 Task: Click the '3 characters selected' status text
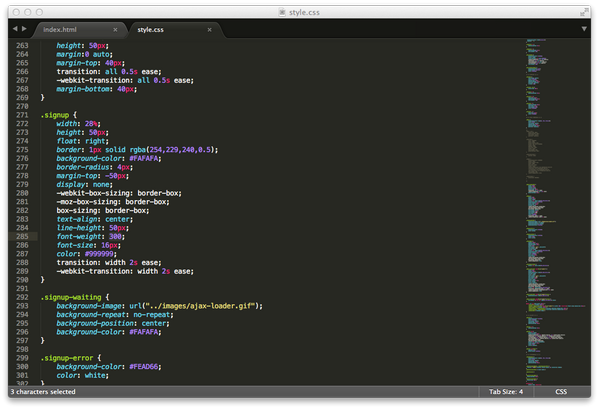coord(43,391)
